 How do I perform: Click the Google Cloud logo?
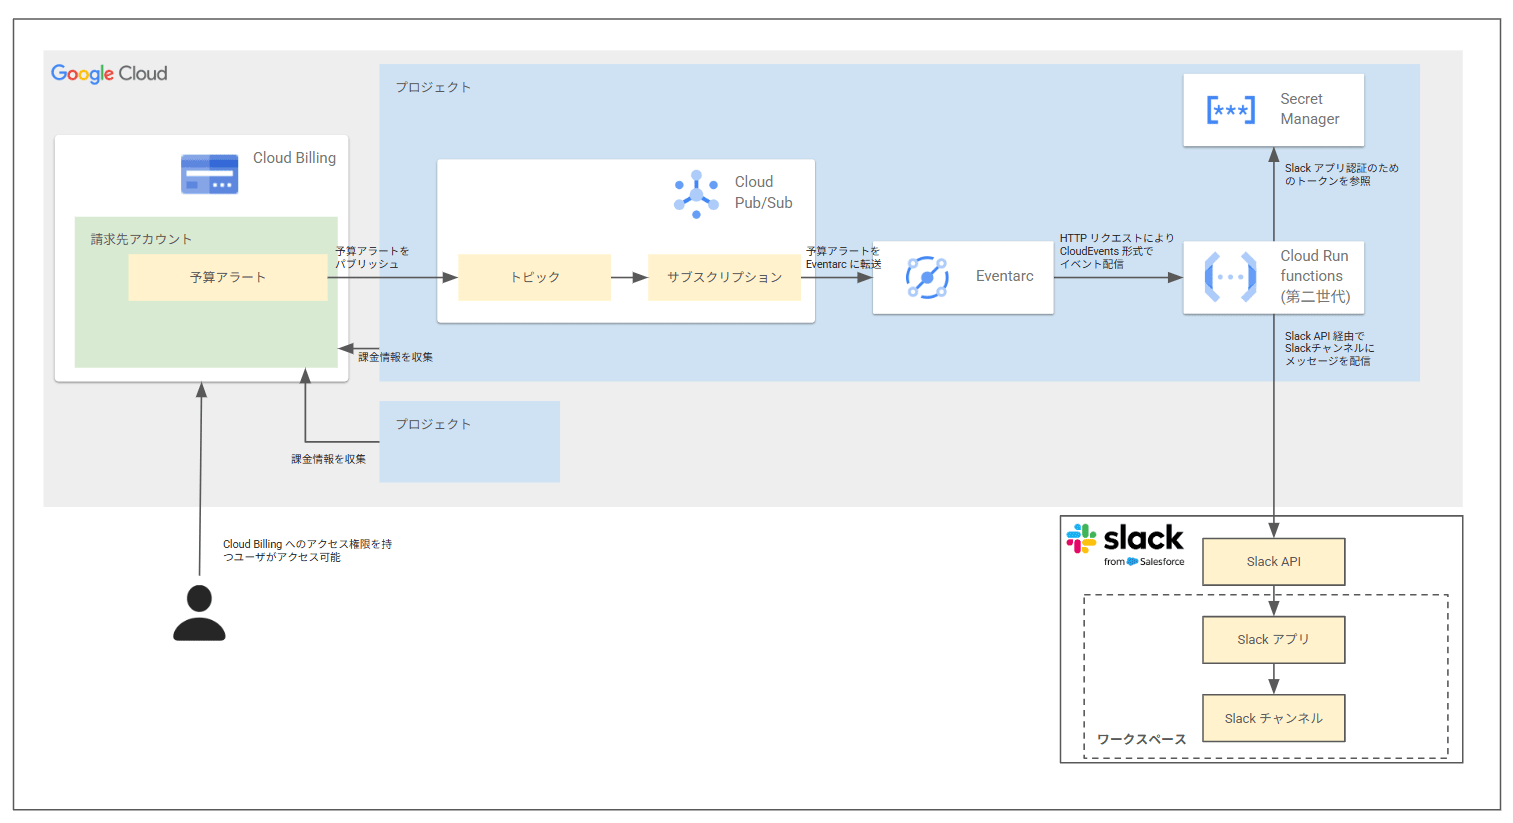pos(109,74)
